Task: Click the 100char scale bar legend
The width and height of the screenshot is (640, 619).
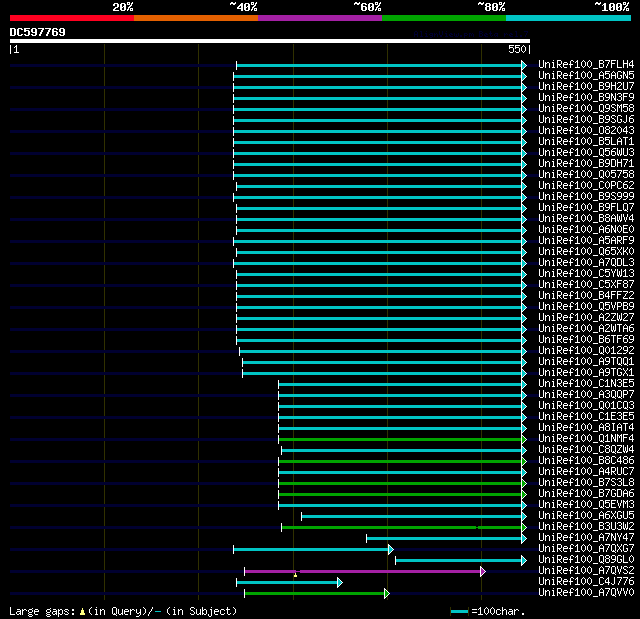Action: (x=488, y=611)
